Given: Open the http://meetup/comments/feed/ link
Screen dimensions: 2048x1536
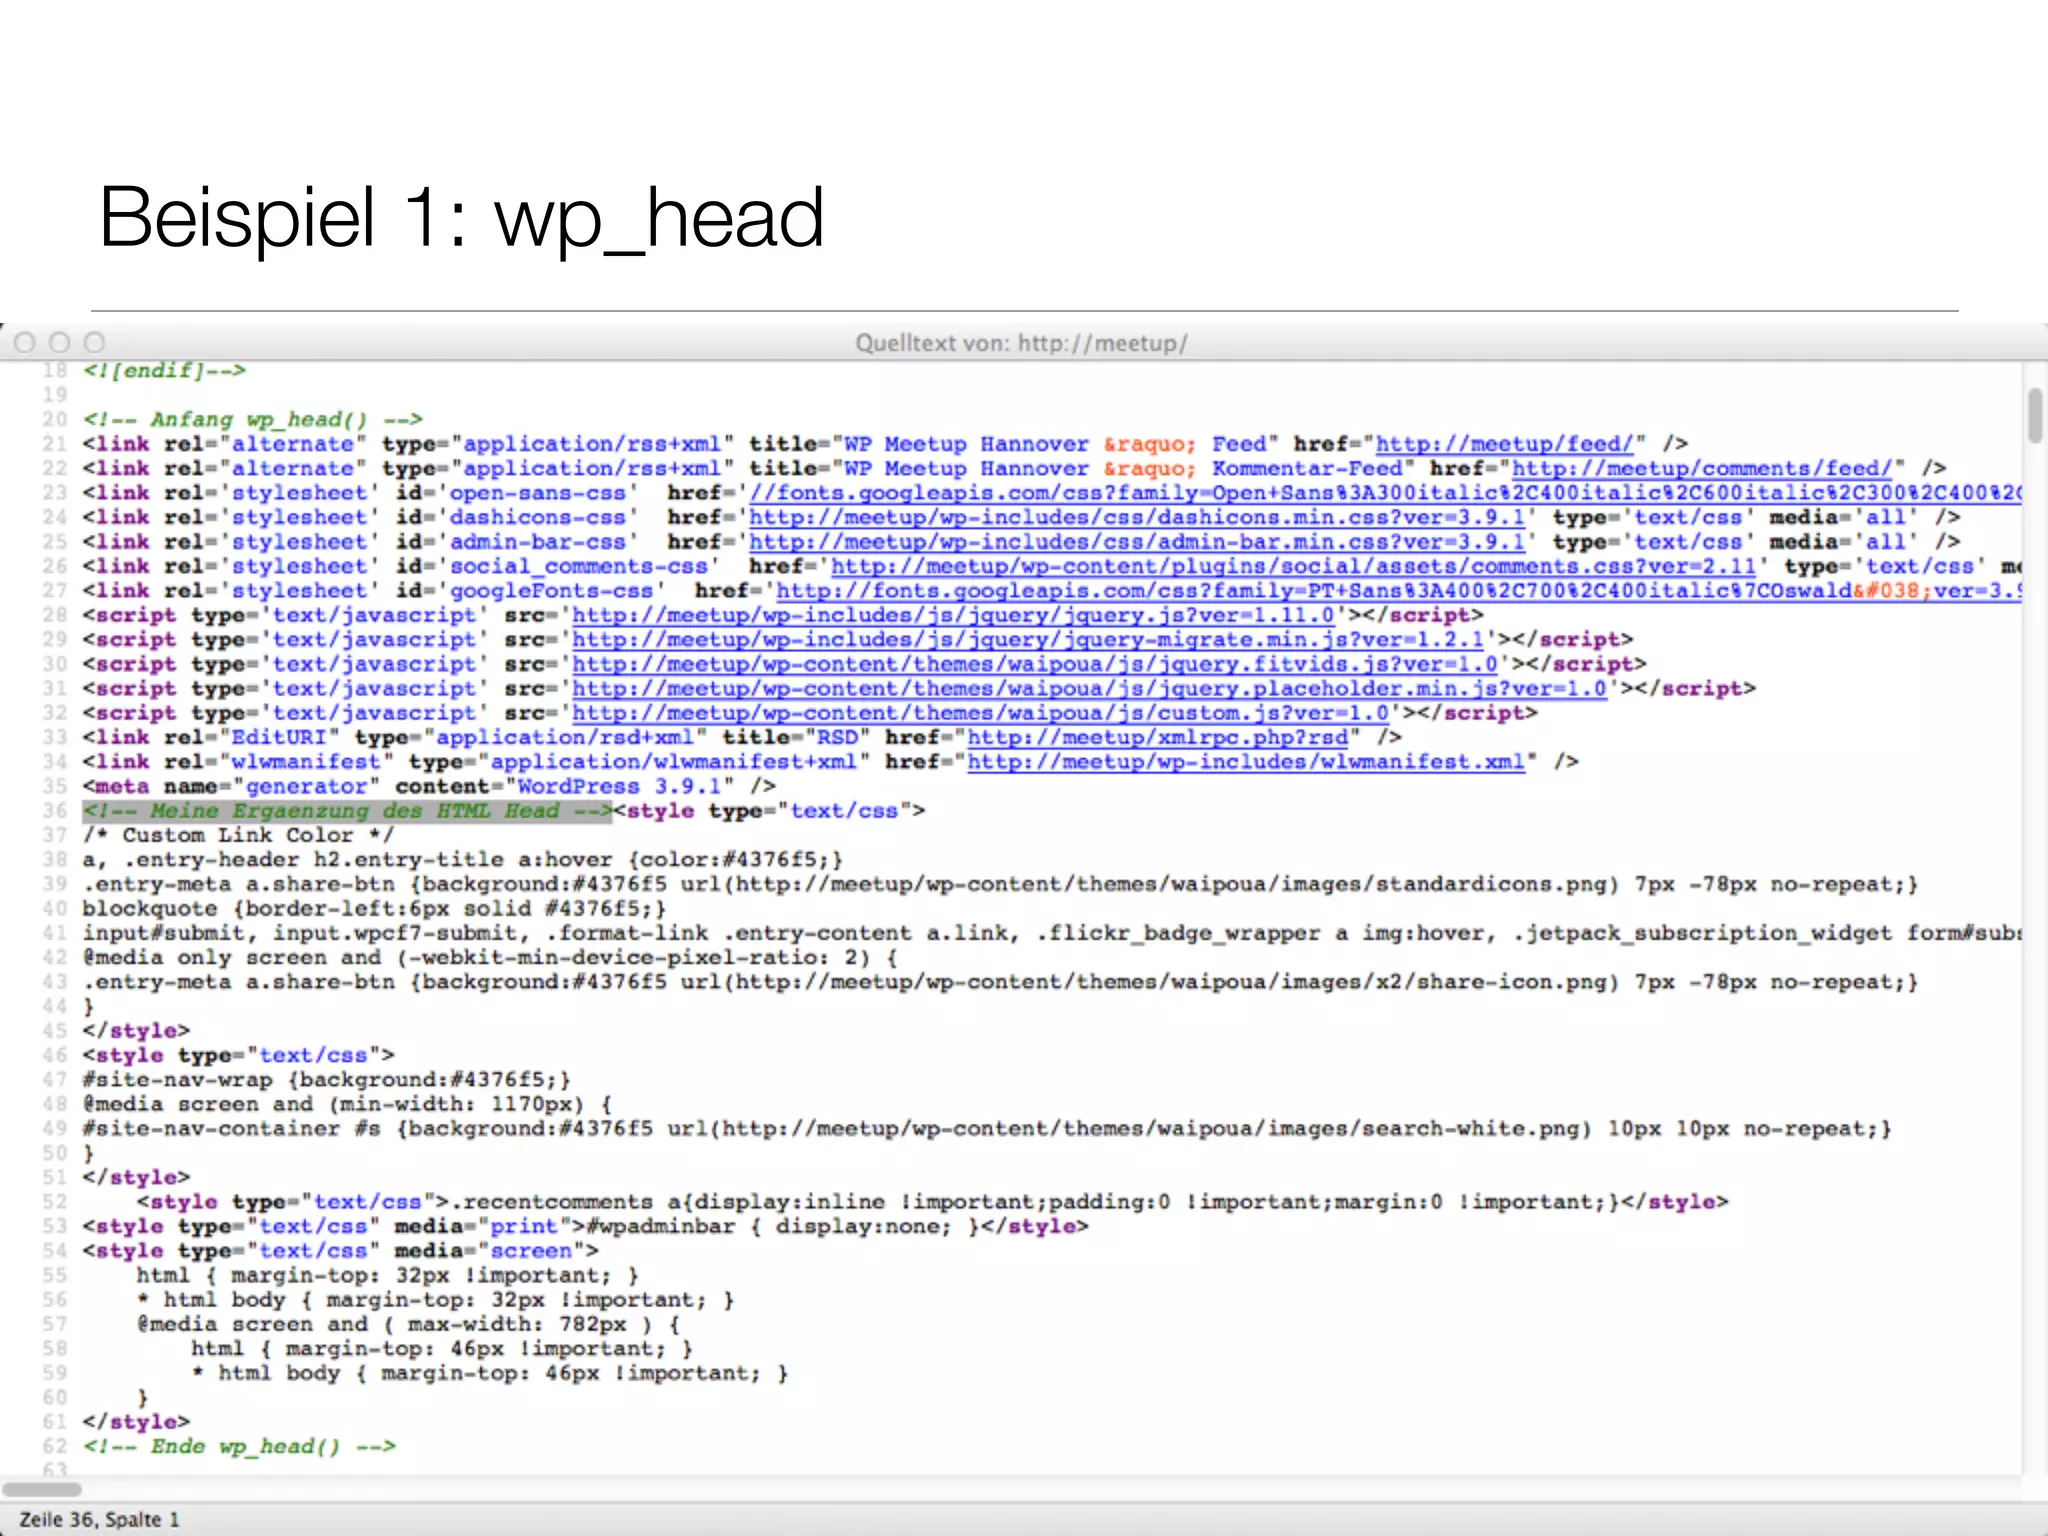Looking at the screenshot, I should (1702, 468).
